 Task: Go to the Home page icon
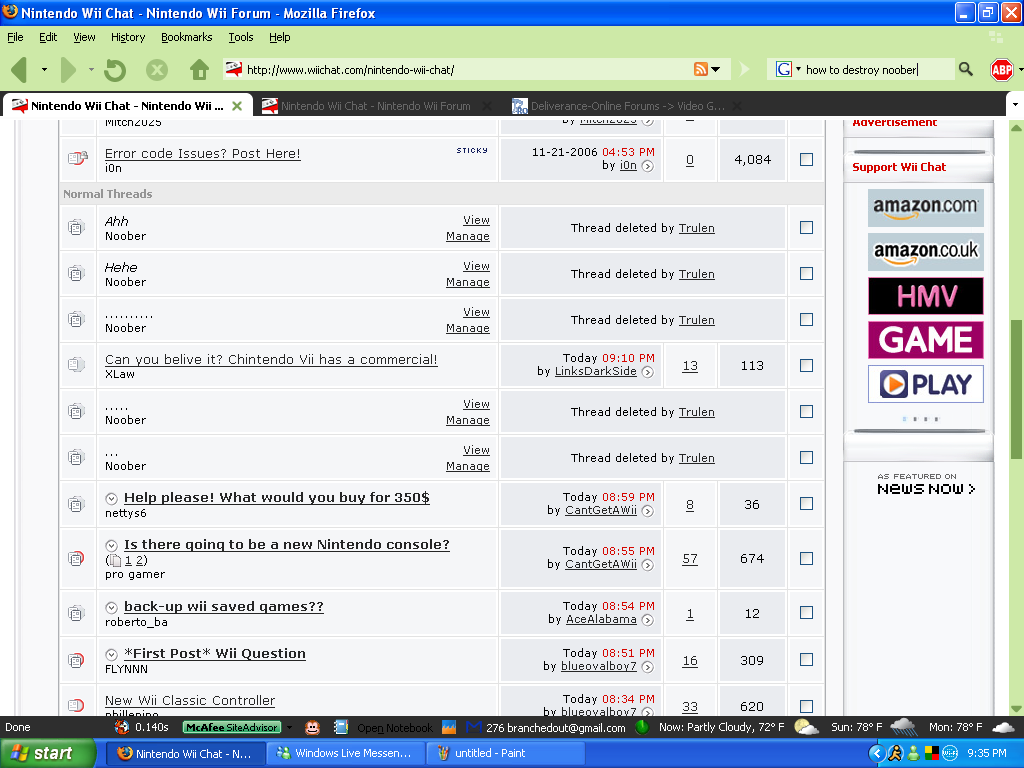[200, 69]
